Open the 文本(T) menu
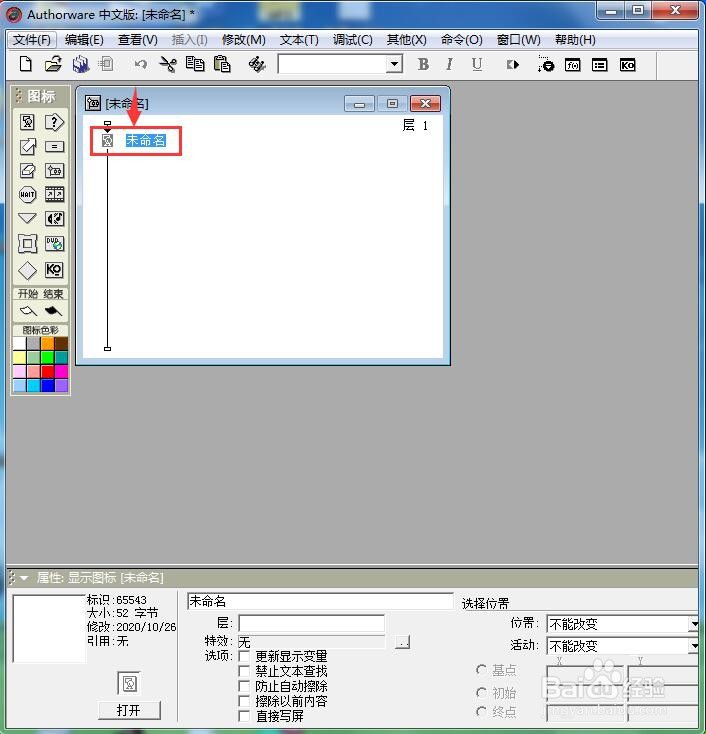Screen dimensions: 706x734 tap(299, 40)
